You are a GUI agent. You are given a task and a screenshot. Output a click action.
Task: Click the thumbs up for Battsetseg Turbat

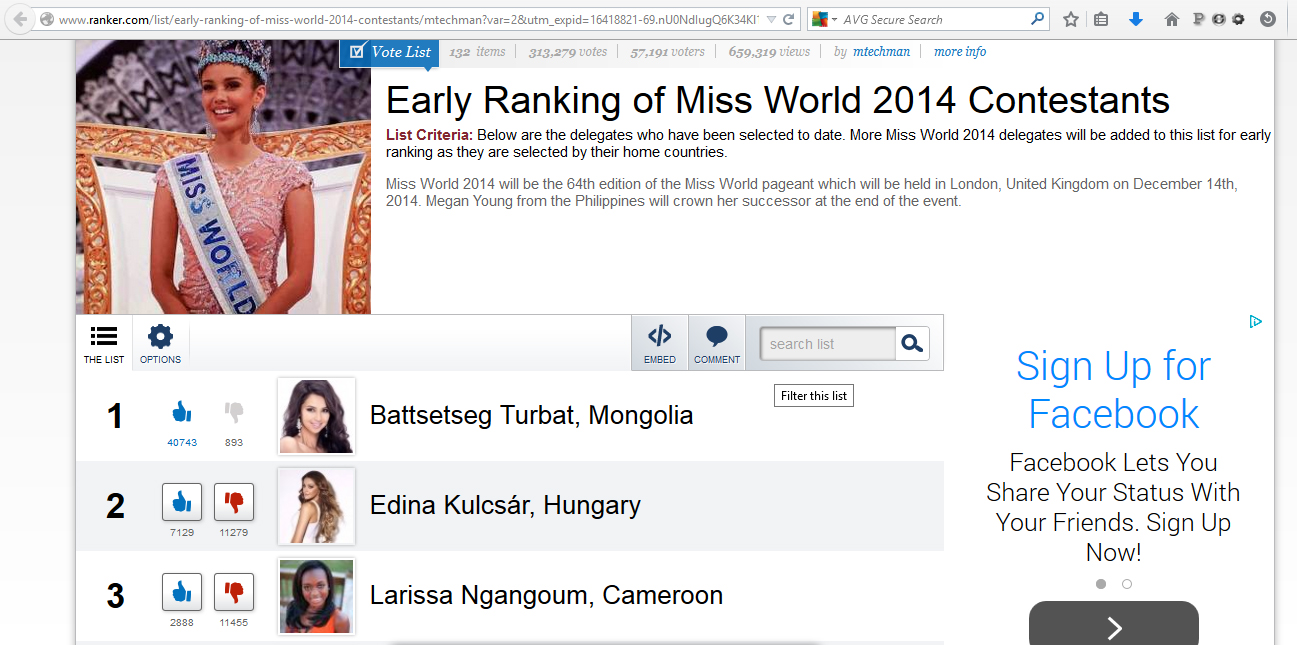pyautogui.click(x=181, y=411)
